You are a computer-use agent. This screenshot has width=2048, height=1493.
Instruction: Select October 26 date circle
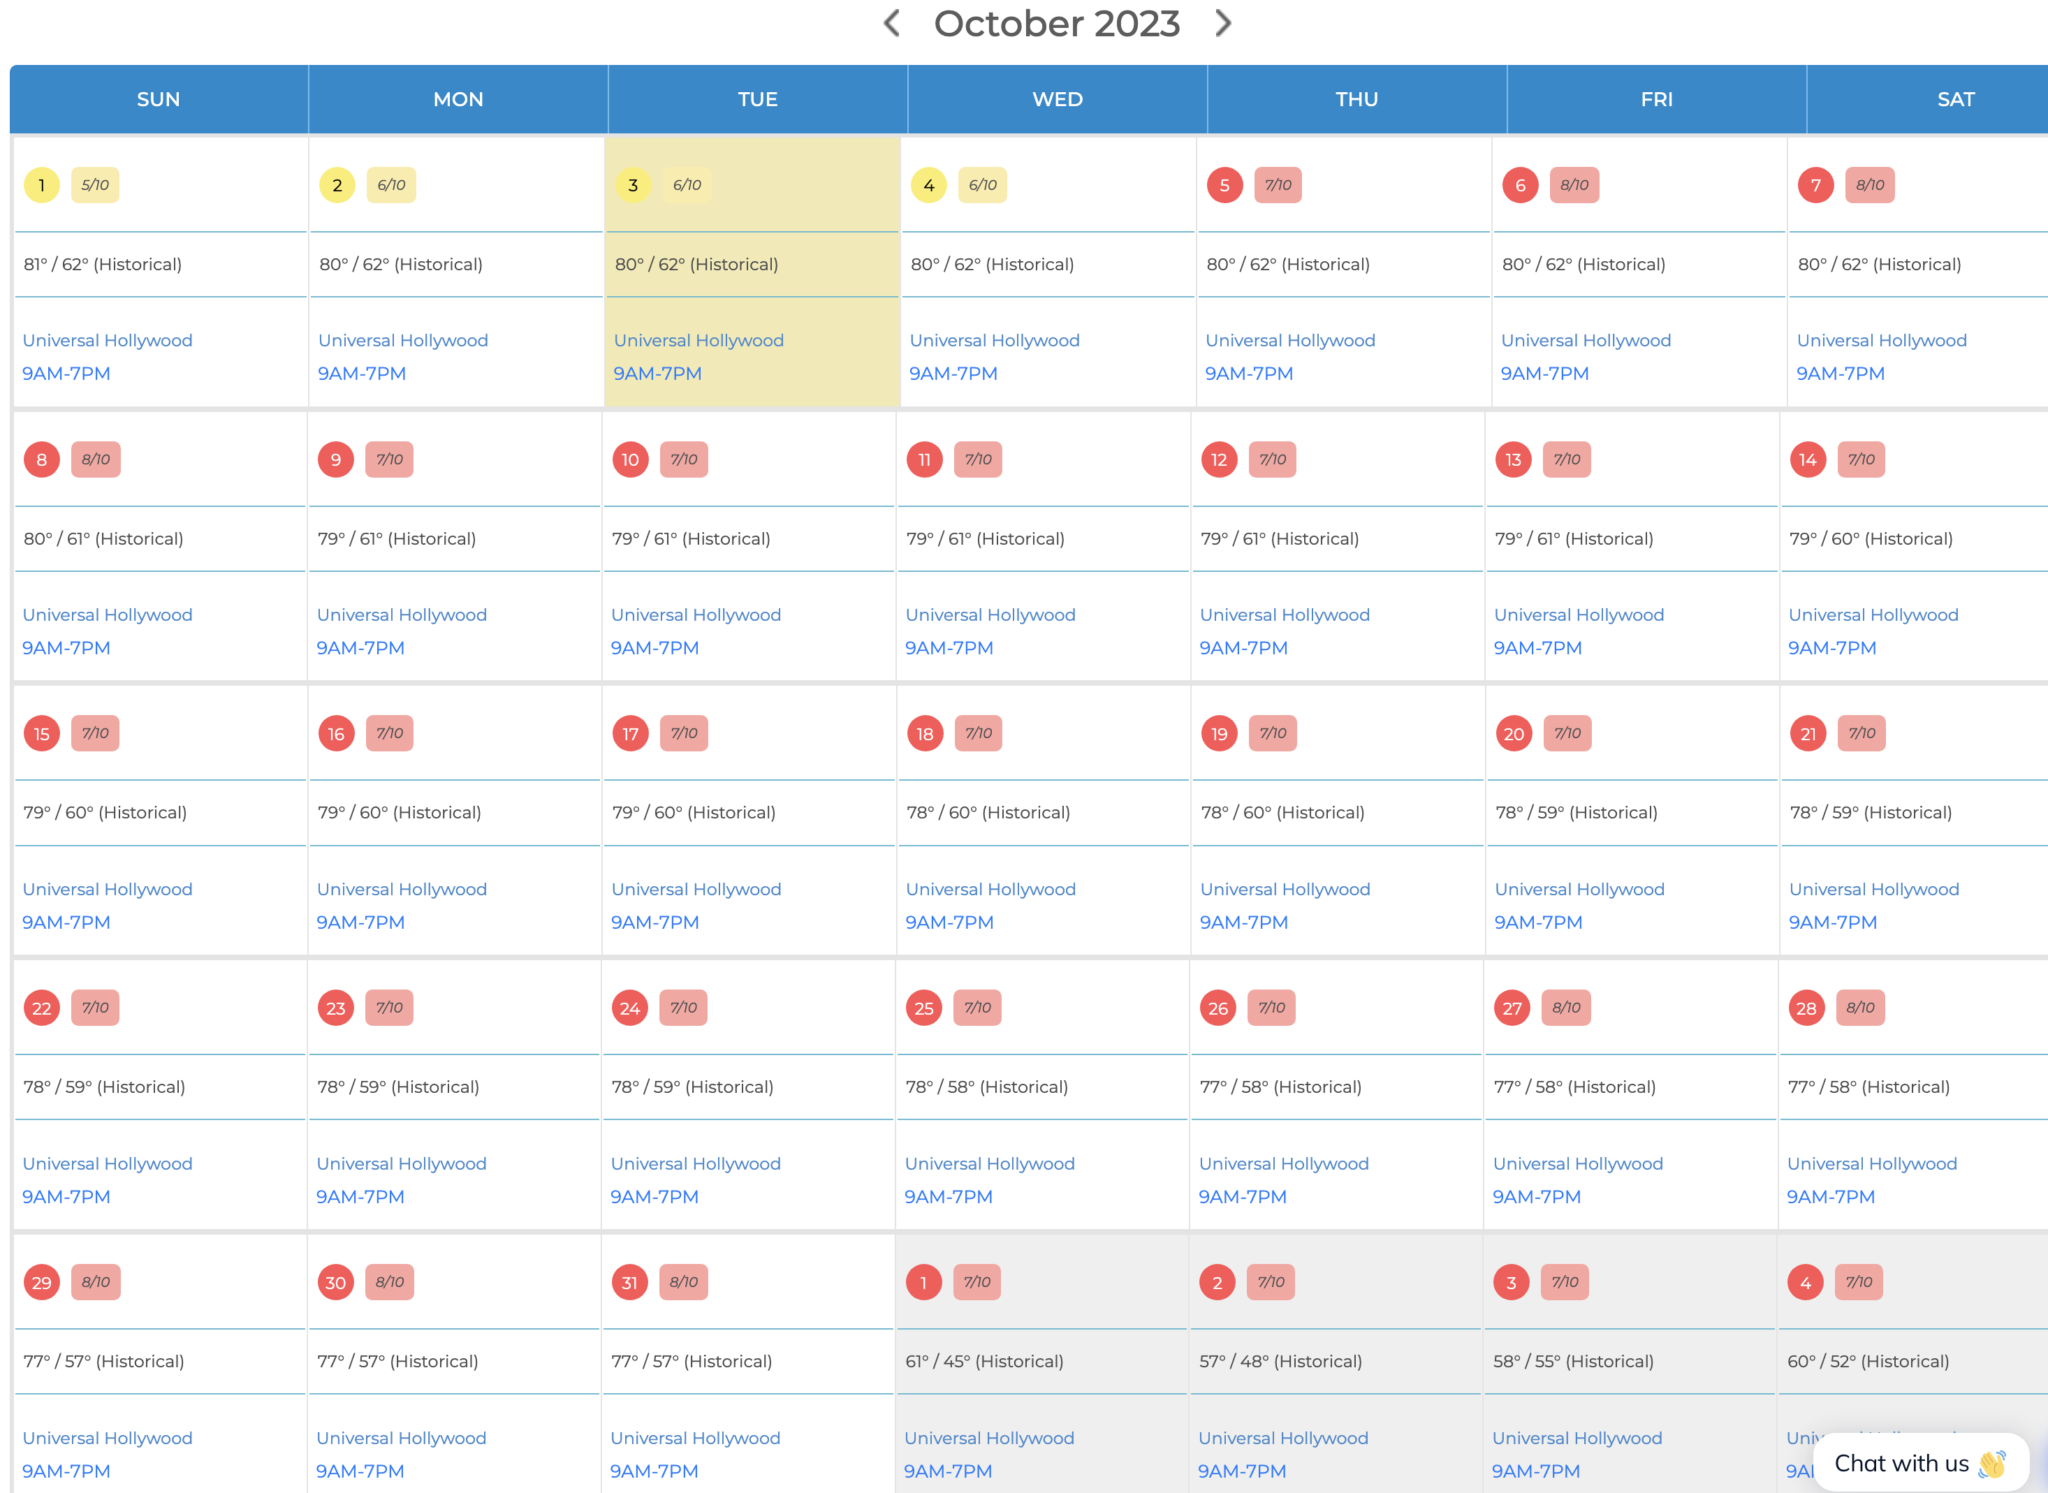coord(1218,1008)
